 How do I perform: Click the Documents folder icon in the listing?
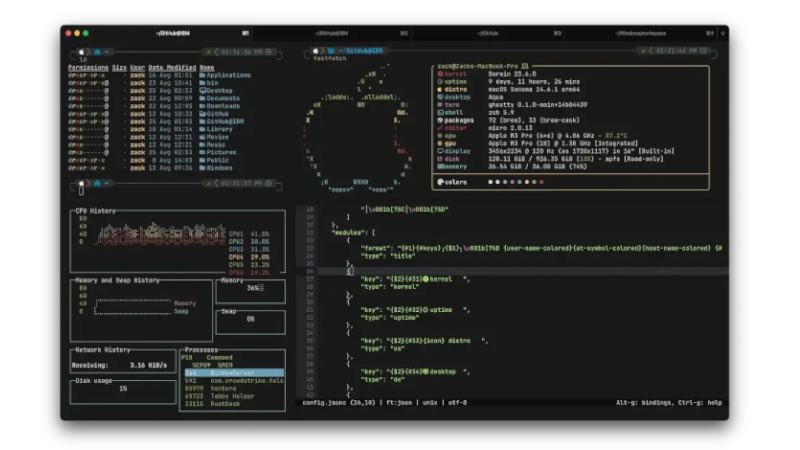click(203, 98)
